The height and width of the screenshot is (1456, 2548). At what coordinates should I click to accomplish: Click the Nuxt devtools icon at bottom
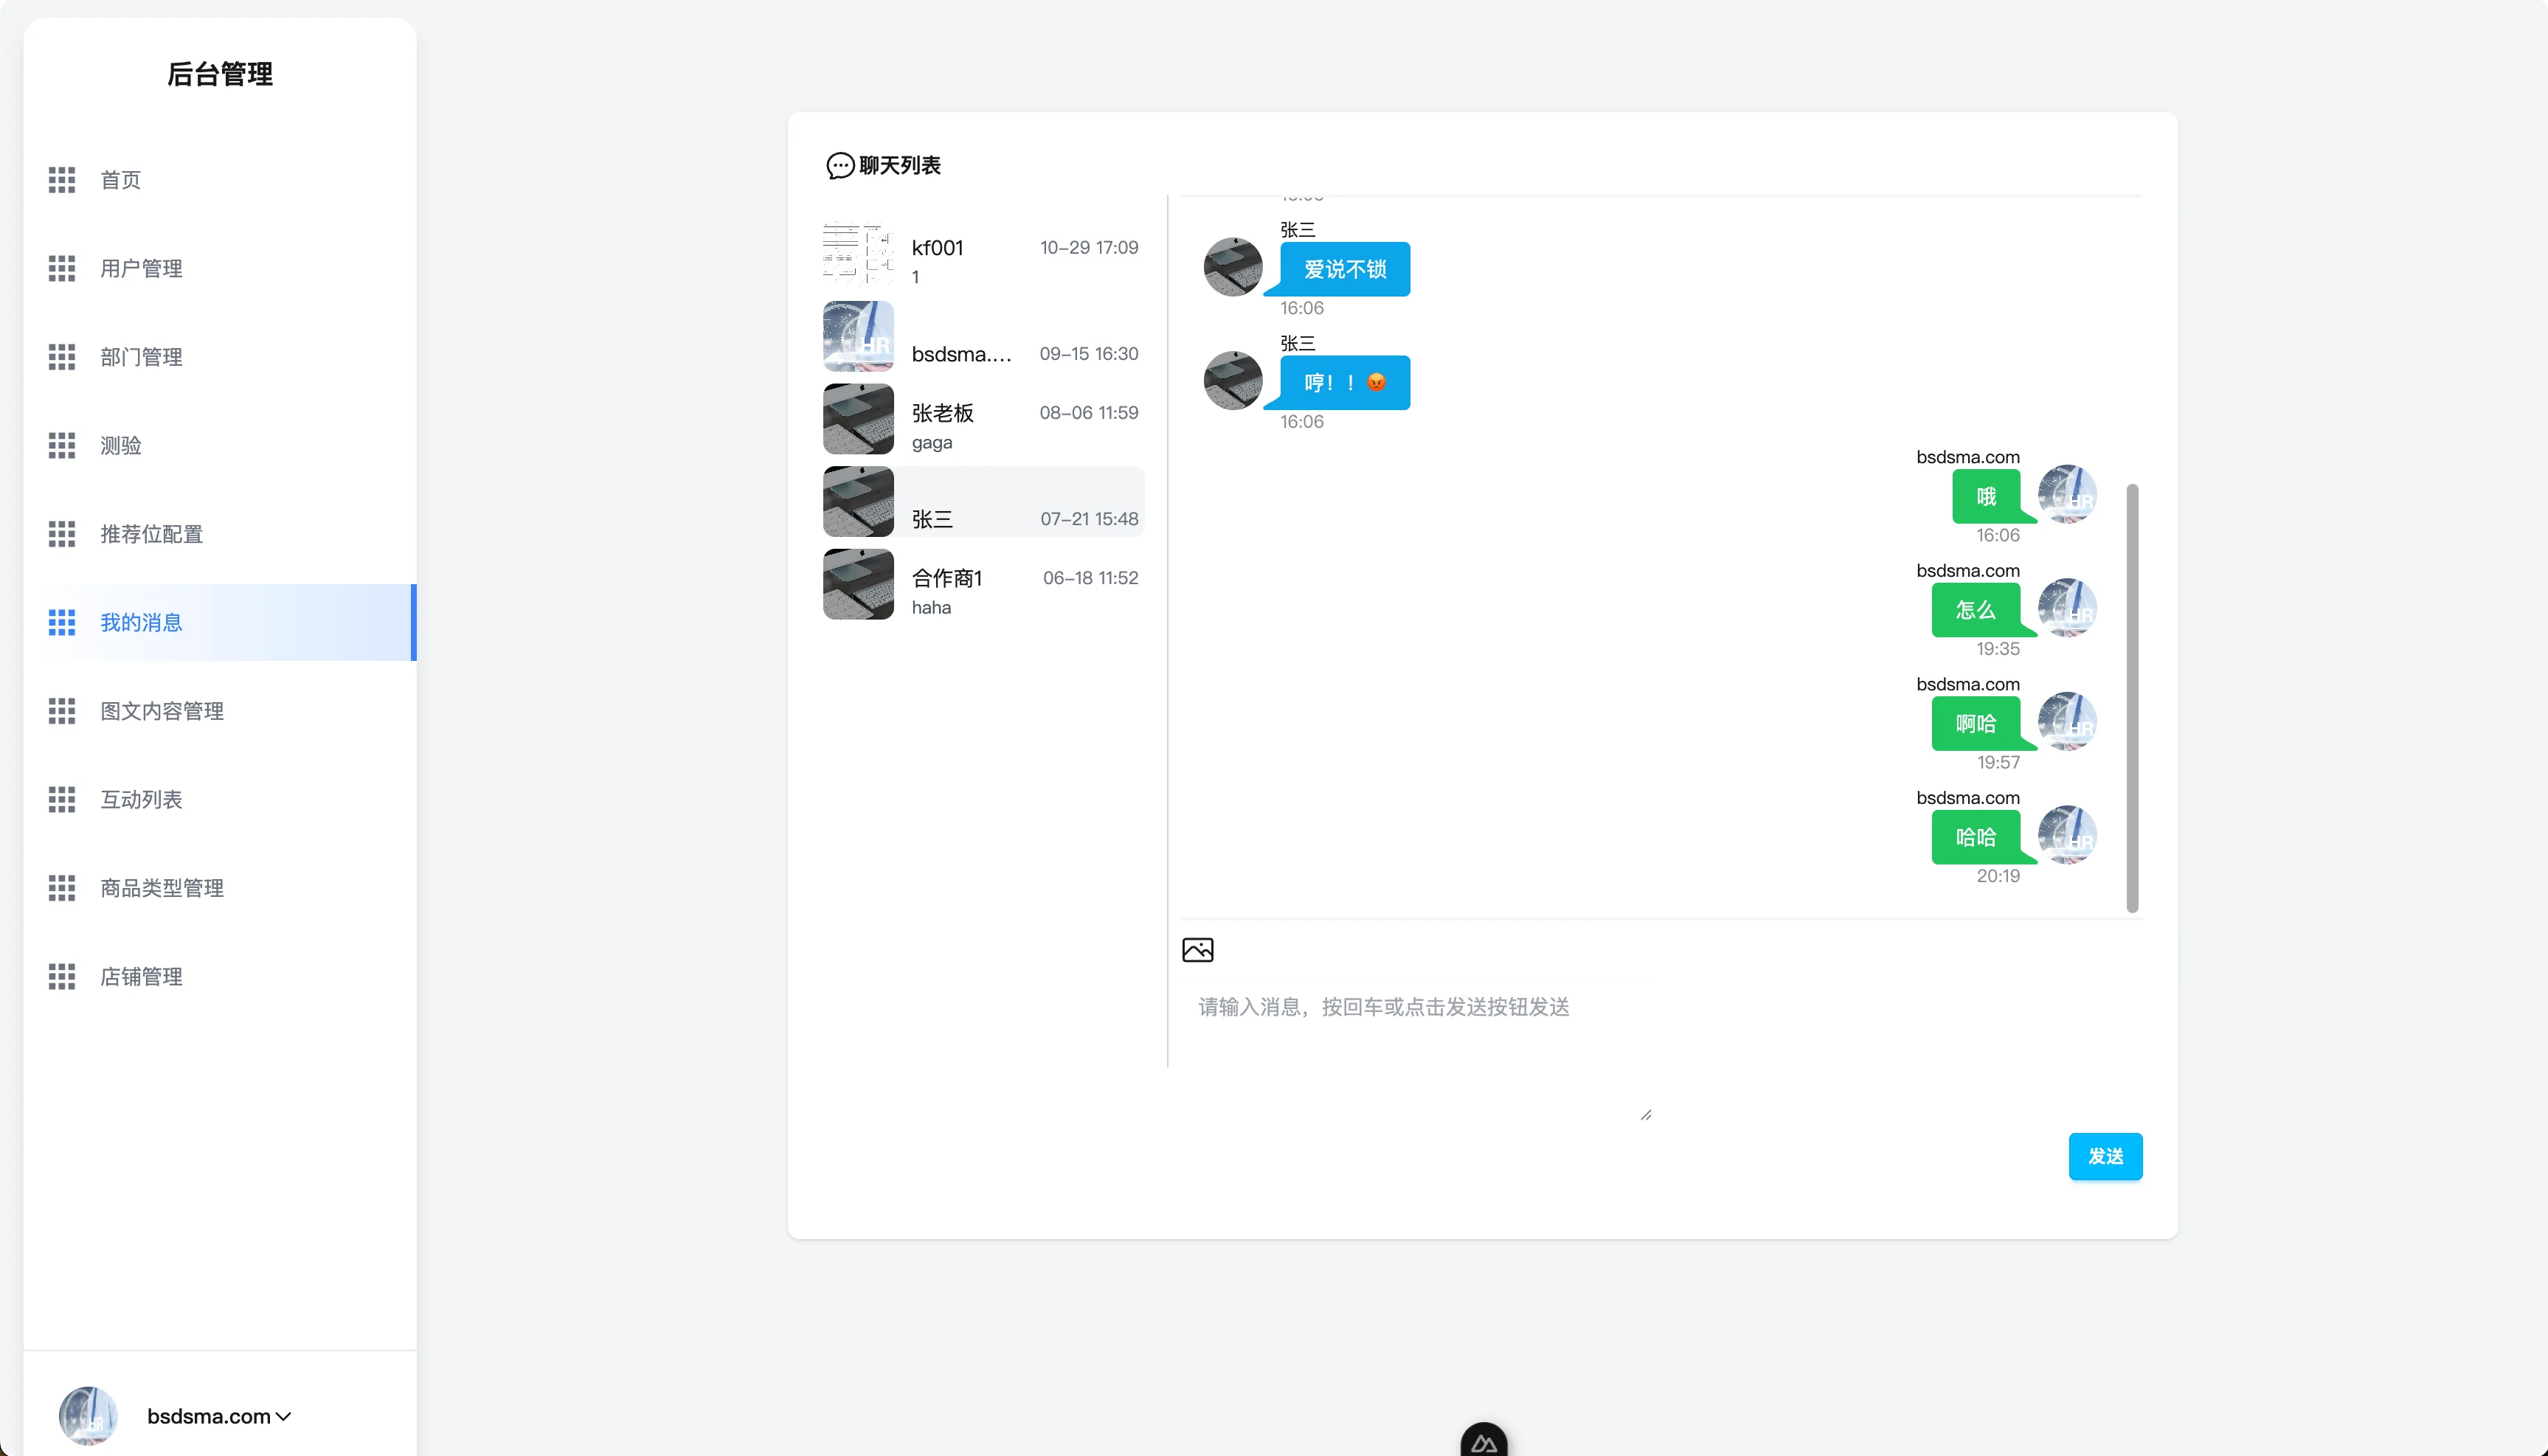point(1483,1441)
